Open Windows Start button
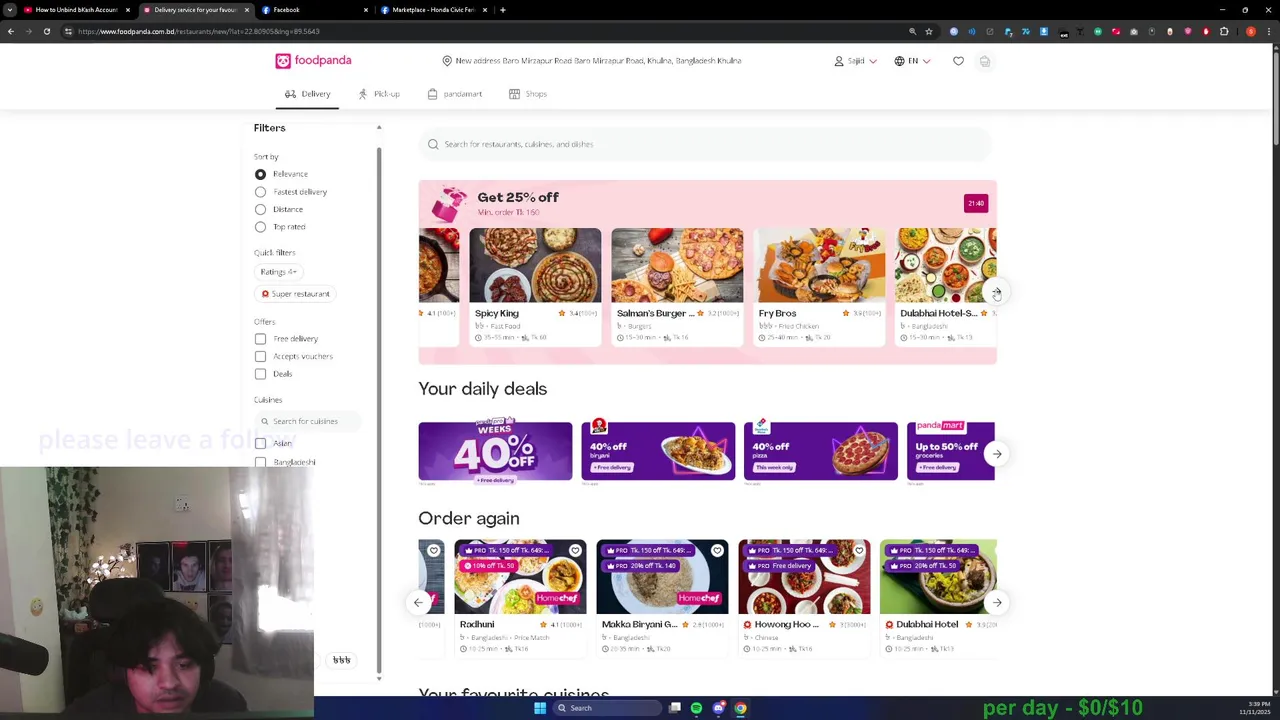1280x720 pixels. coord(540,708)
